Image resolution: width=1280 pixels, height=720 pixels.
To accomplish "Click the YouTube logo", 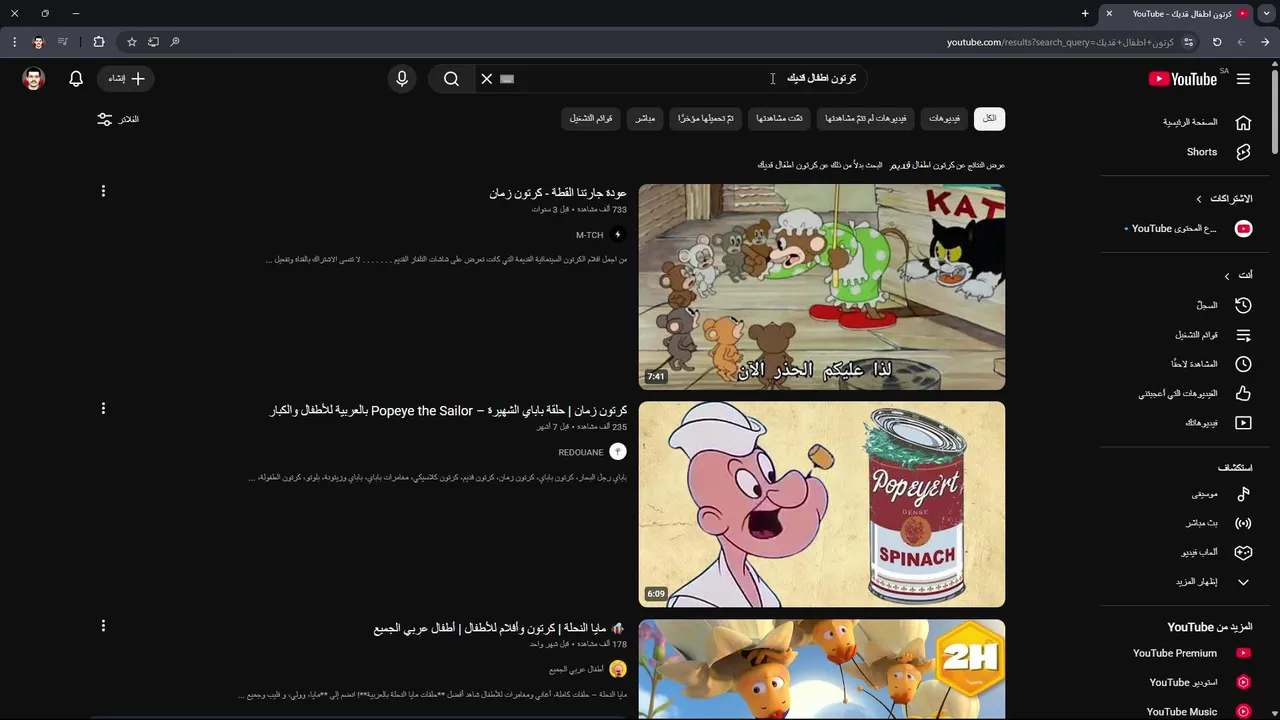I will [x=1183, y=79].
